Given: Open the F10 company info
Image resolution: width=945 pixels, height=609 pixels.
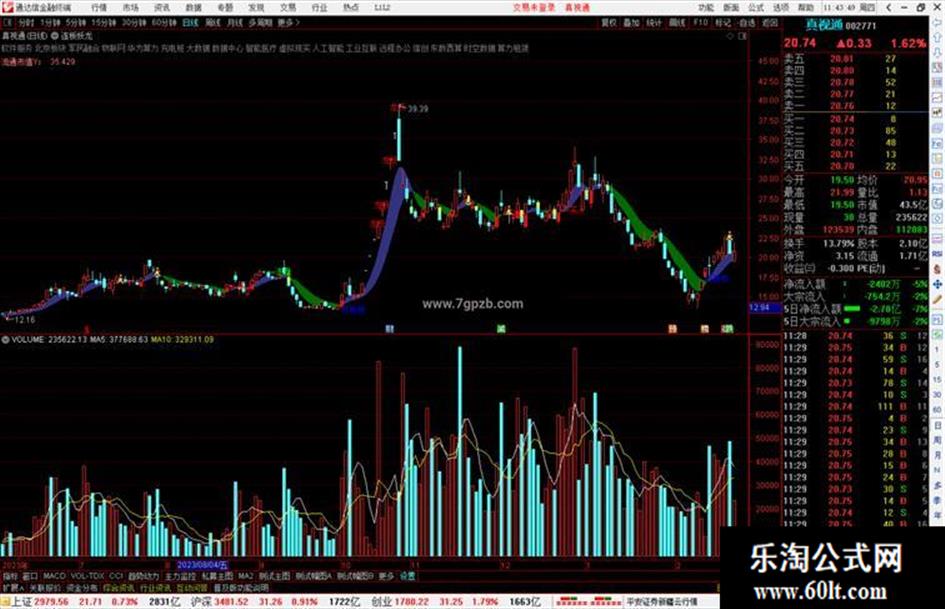Looking at the screenshot, I should [700, 22].
